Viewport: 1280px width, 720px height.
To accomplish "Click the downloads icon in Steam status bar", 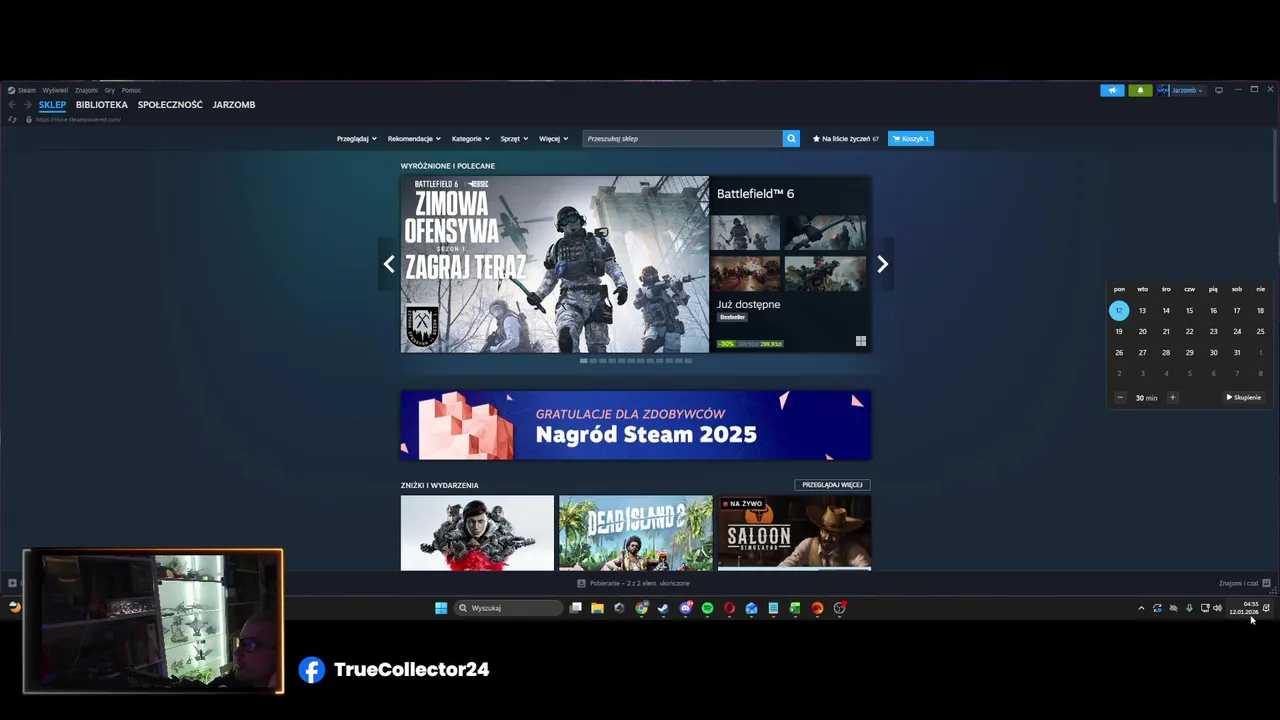I will tap(581, 583).
